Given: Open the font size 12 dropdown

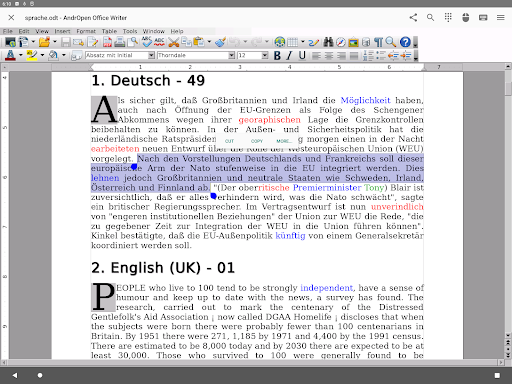Looking at the screenshot, I should coord(265,55).
